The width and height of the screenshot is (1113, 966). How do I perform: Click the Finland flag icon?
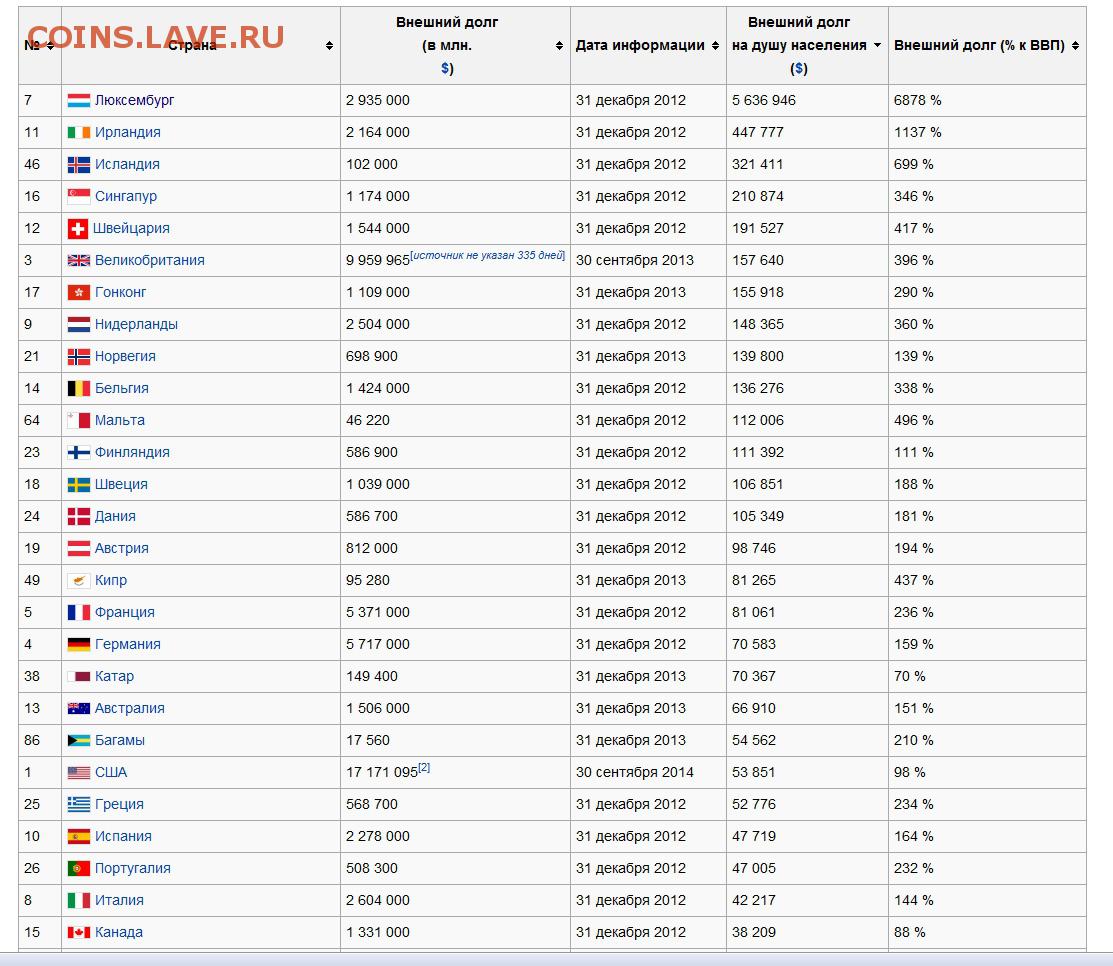(x=79, y=452)
